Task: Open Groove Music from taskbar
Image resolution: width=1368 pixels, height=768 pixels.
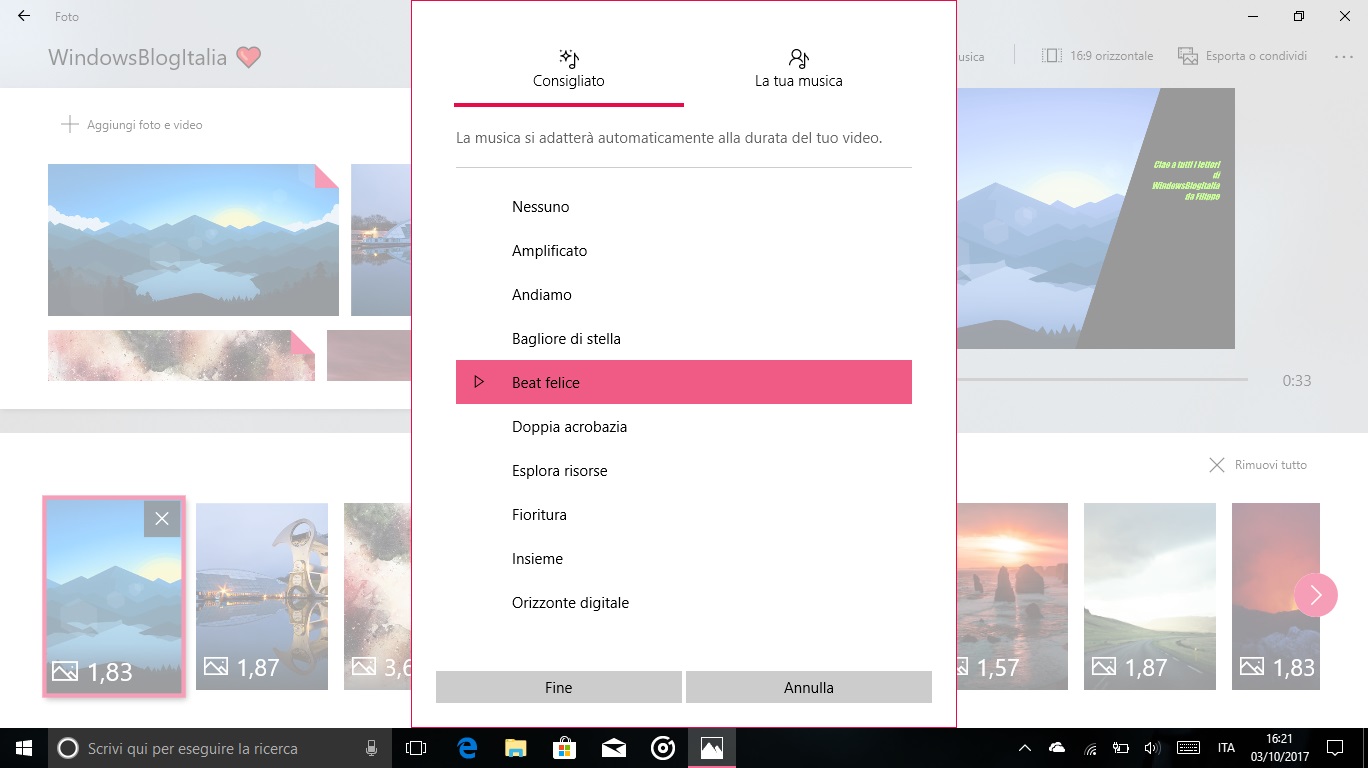Action: coord(662,747)
